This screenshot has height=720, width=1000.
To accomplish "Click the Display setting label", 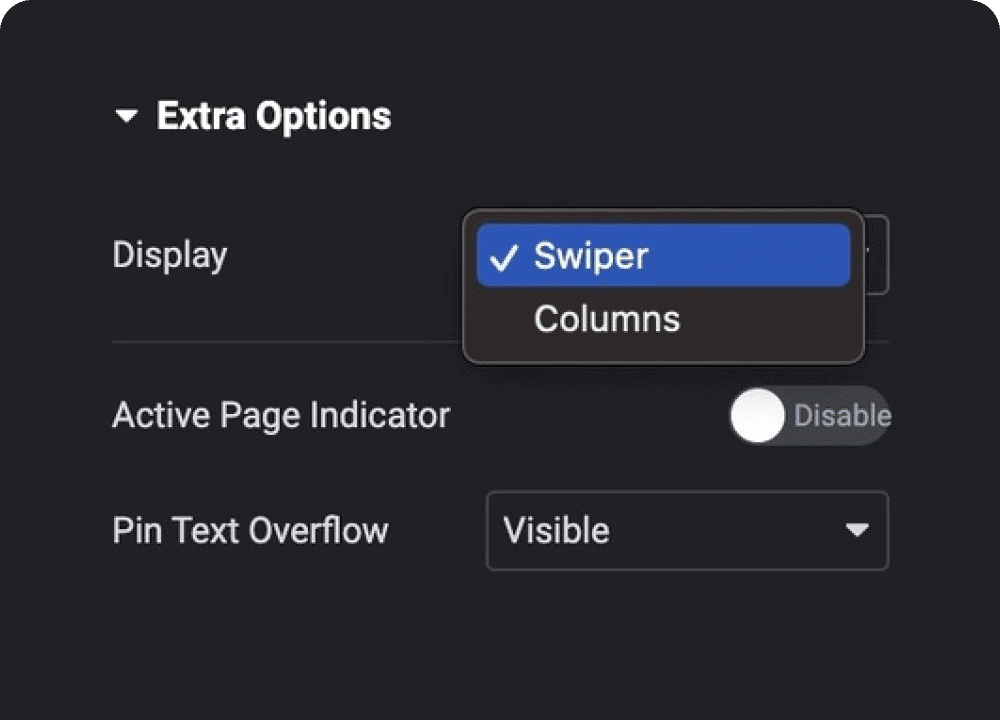I will point(169,255).
